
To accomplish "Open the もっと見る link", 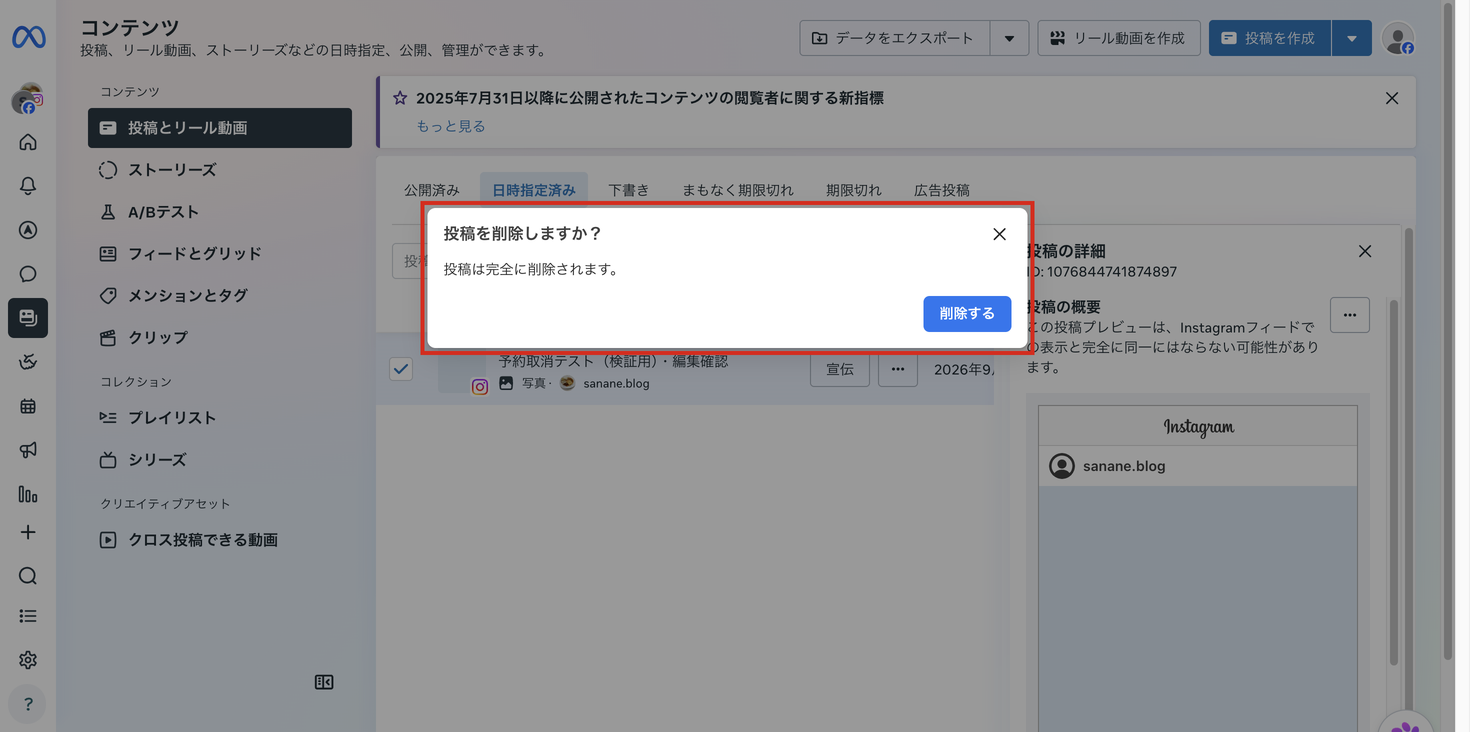I will coord(451,126).
